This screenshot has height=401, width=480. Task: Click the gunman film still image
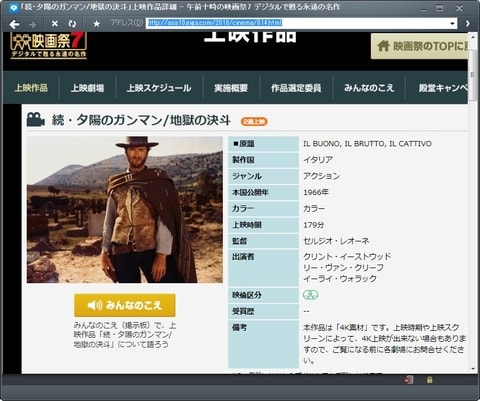pos(125,210)
